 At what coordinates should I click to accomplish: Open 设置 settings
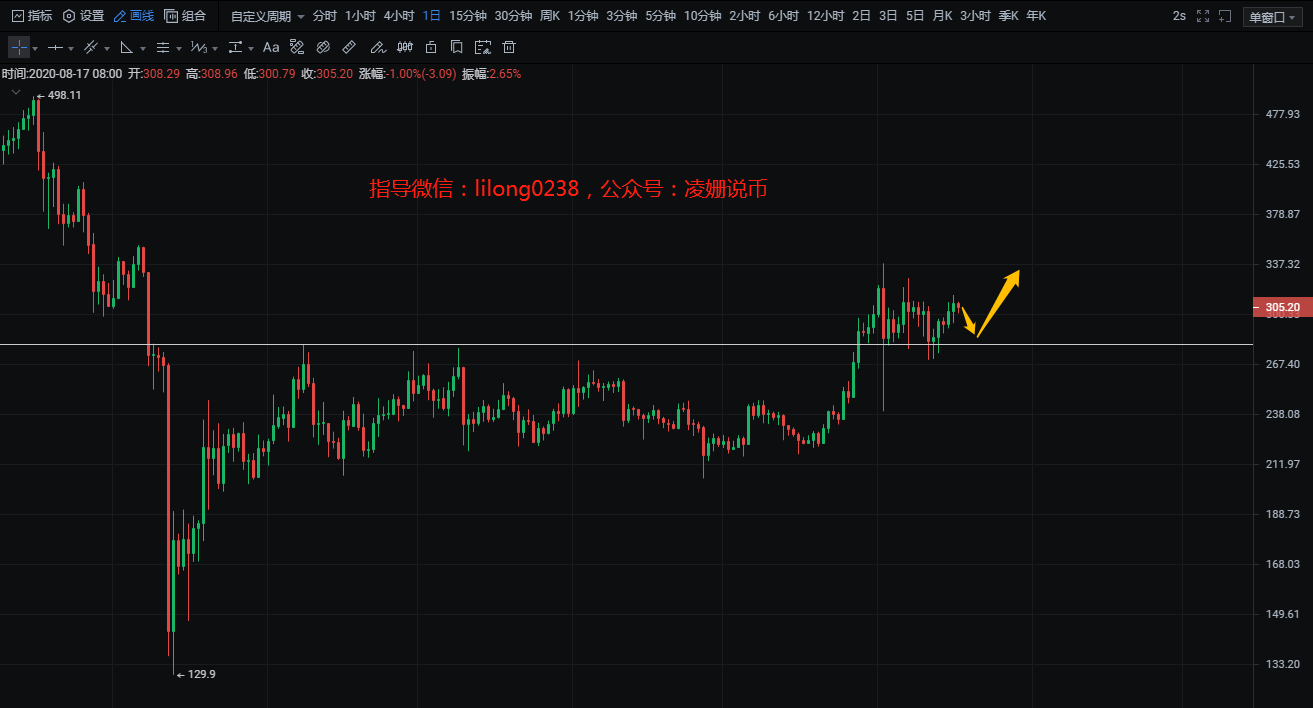point(83,16)
